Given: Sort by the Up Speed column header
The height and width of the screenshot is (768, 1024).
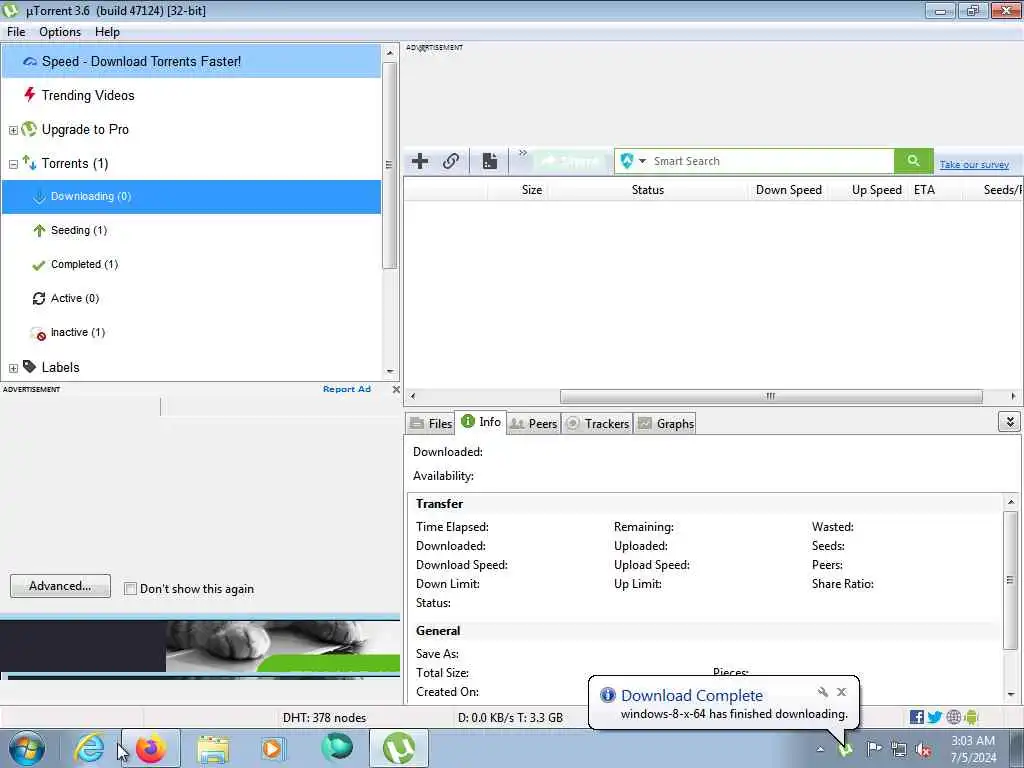Looking at the screenshot, I should 876,190.
